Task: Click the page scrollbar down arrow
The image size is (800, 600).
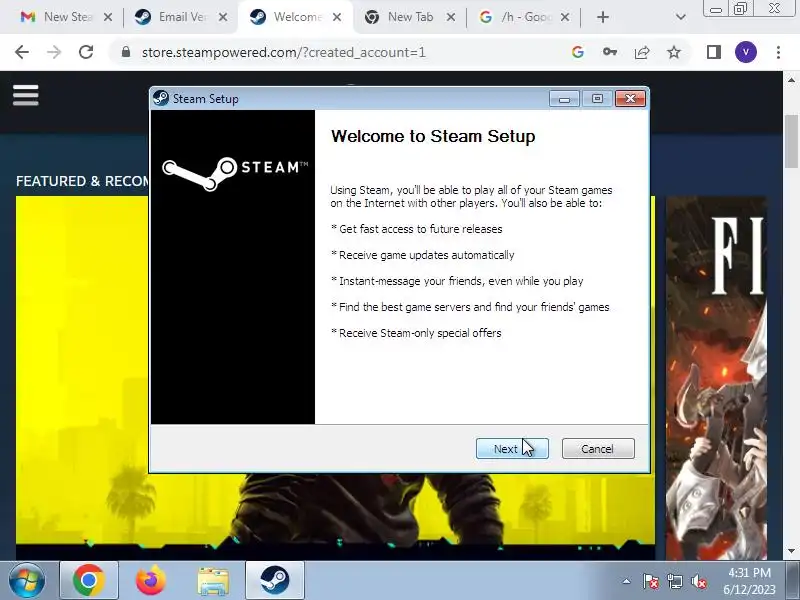Action: point(791,551)
